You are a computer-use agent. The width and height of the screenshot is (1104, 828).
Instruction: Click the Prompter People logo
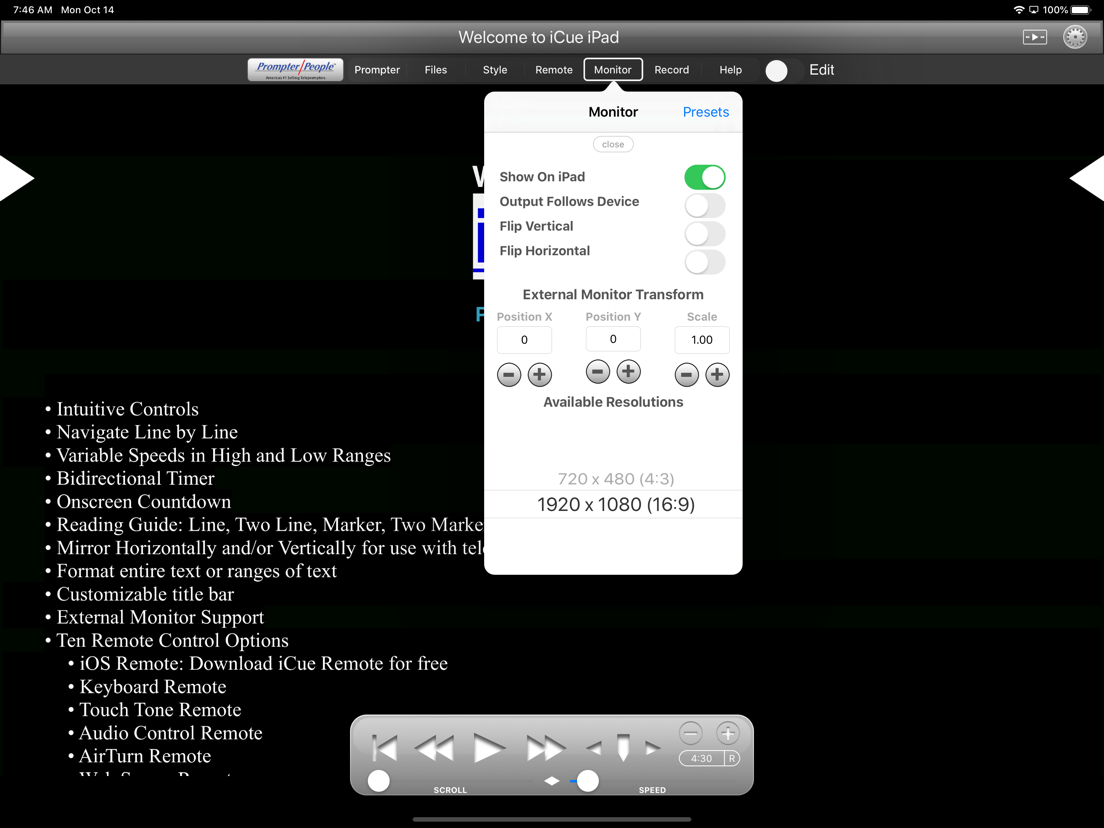(295, 70)
